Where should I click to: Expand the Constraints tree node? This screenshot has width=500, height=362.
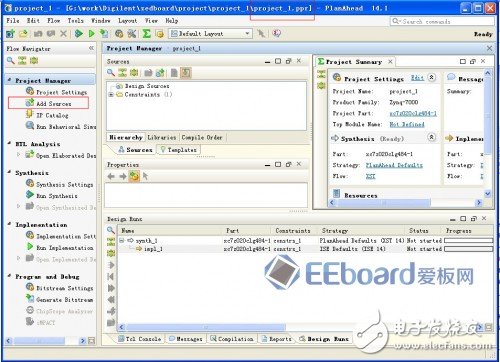click(x=111, y=95)
